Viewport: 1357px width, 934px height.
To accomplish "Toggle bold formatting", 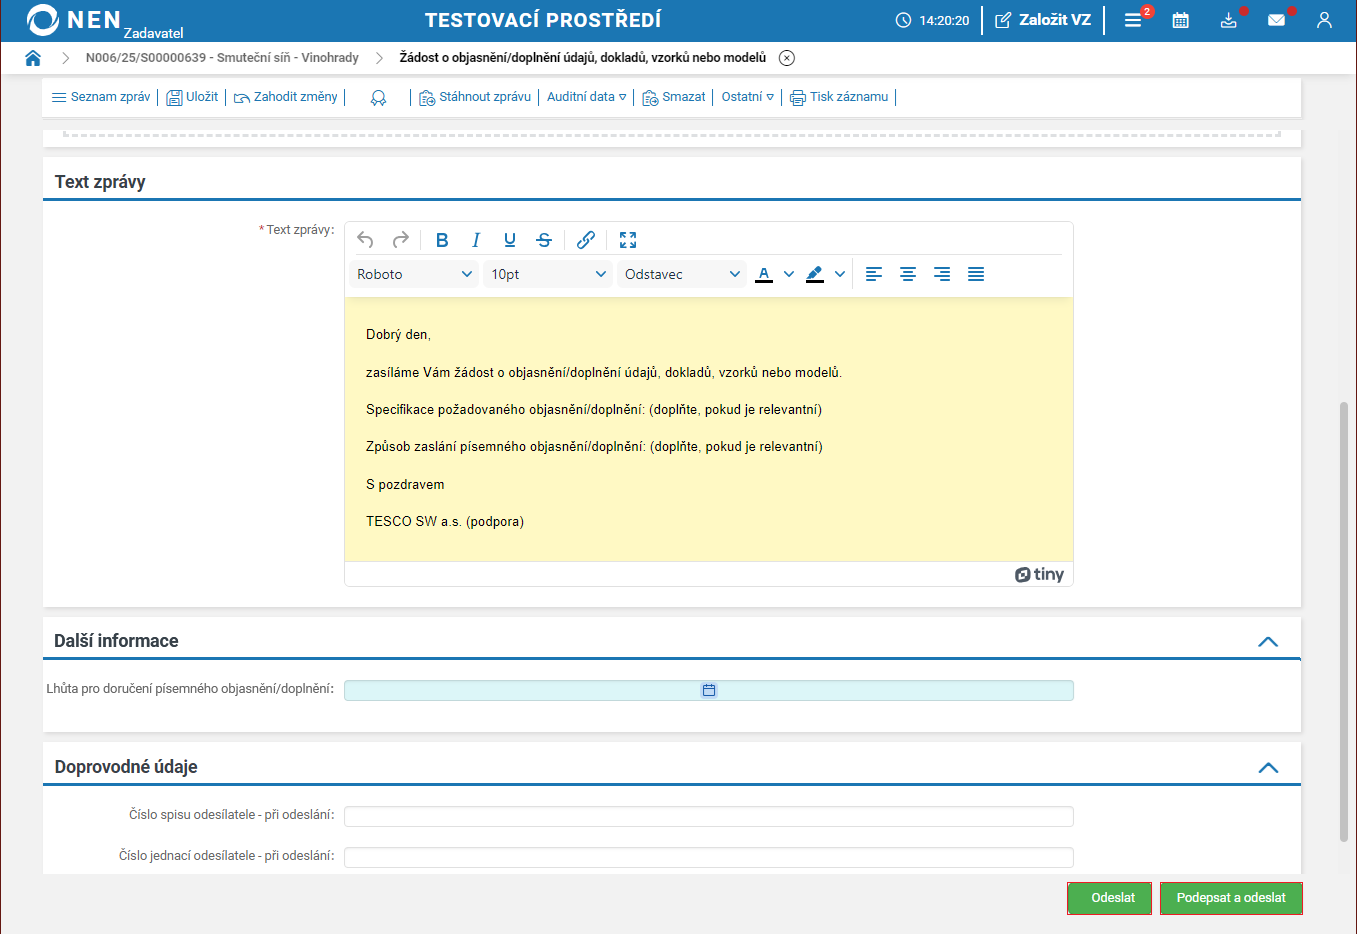I will [442, 240].
